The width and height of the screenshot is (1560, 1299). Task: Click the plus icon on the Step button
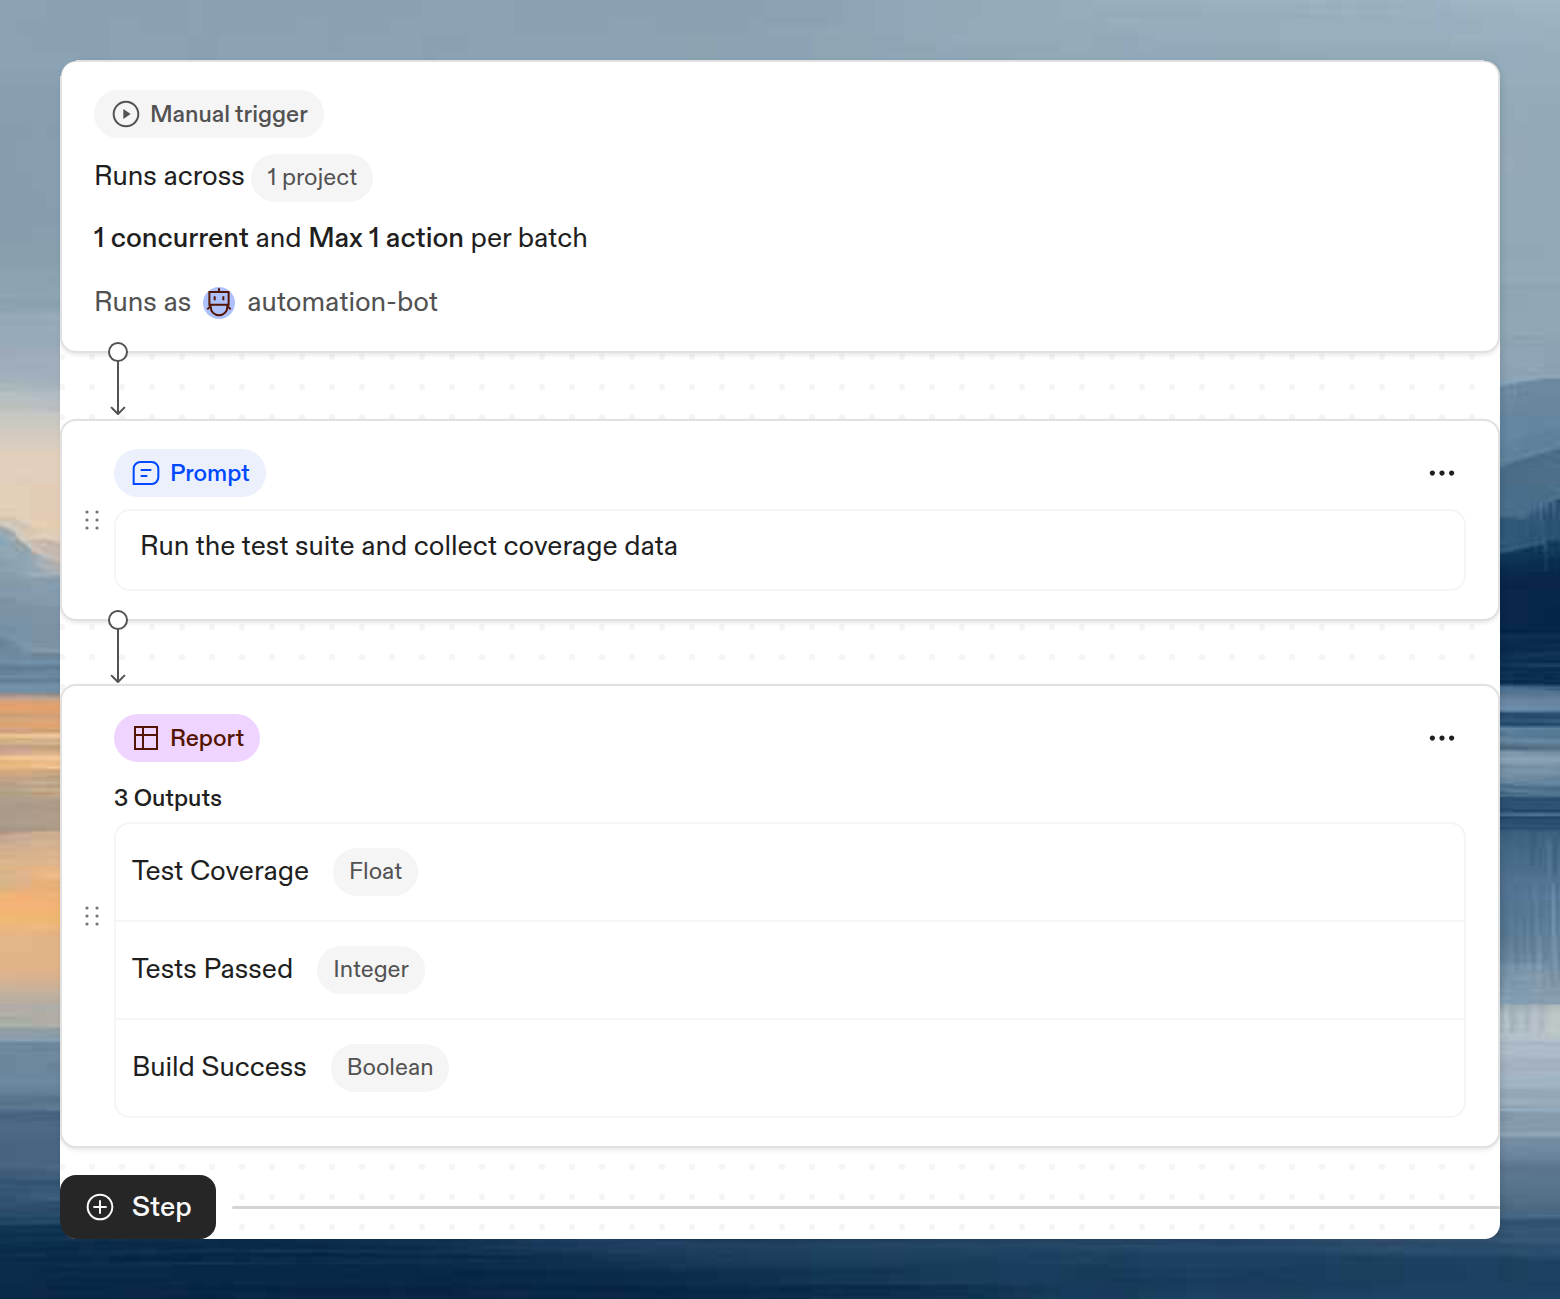click(x=99, y=1207)
